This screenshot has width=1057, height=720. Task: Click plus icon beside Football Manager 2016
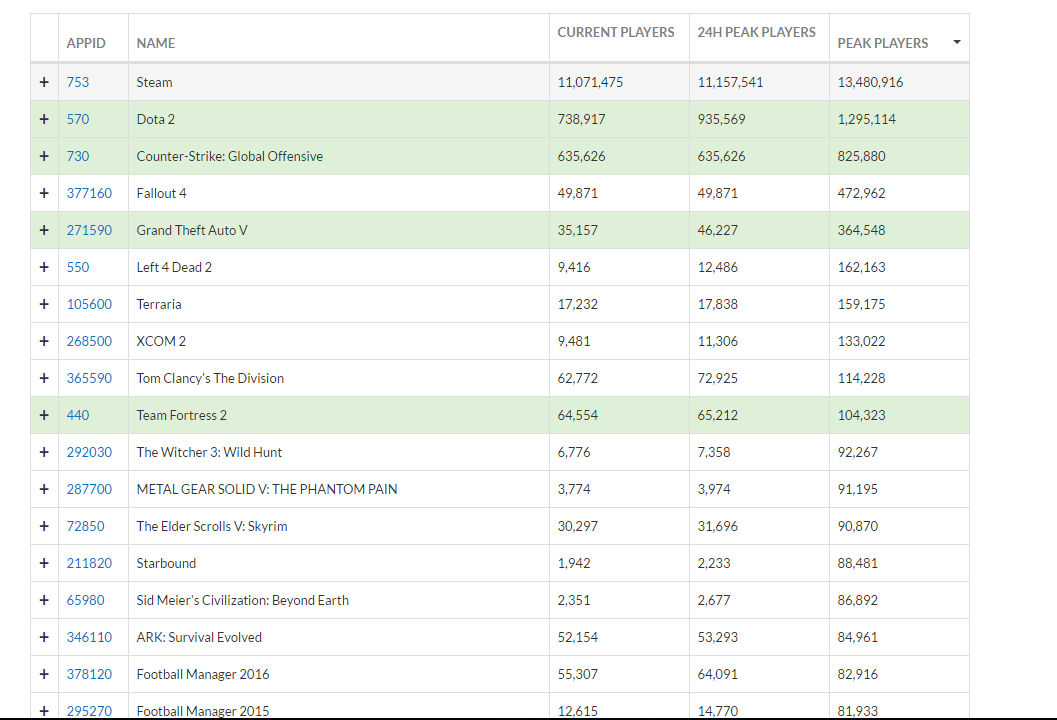click(44, 674)
